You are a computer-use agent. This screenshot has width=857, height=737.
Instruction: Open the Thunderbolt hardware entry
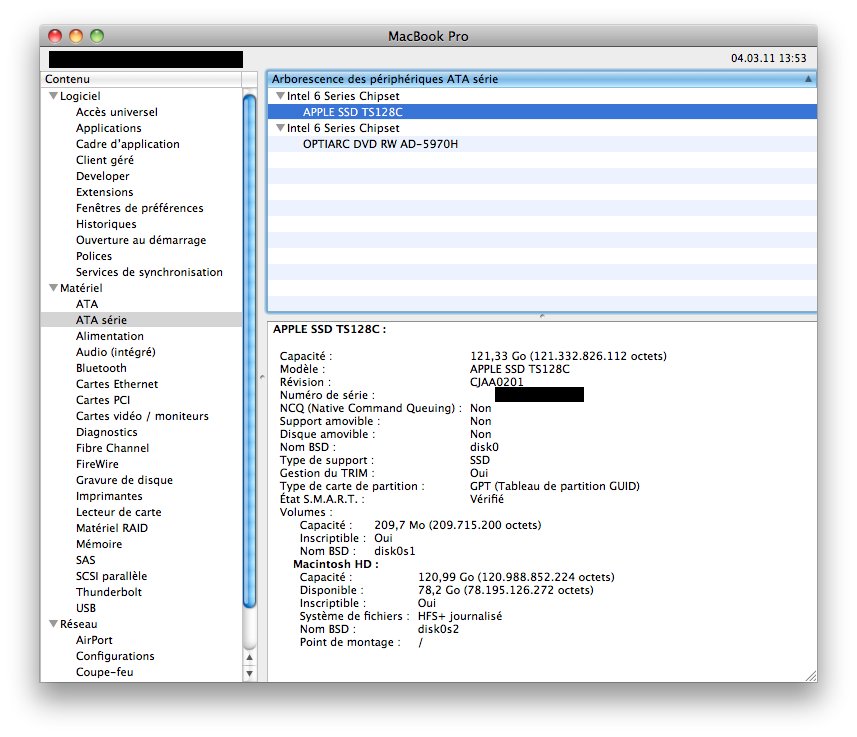click(109, 592)
